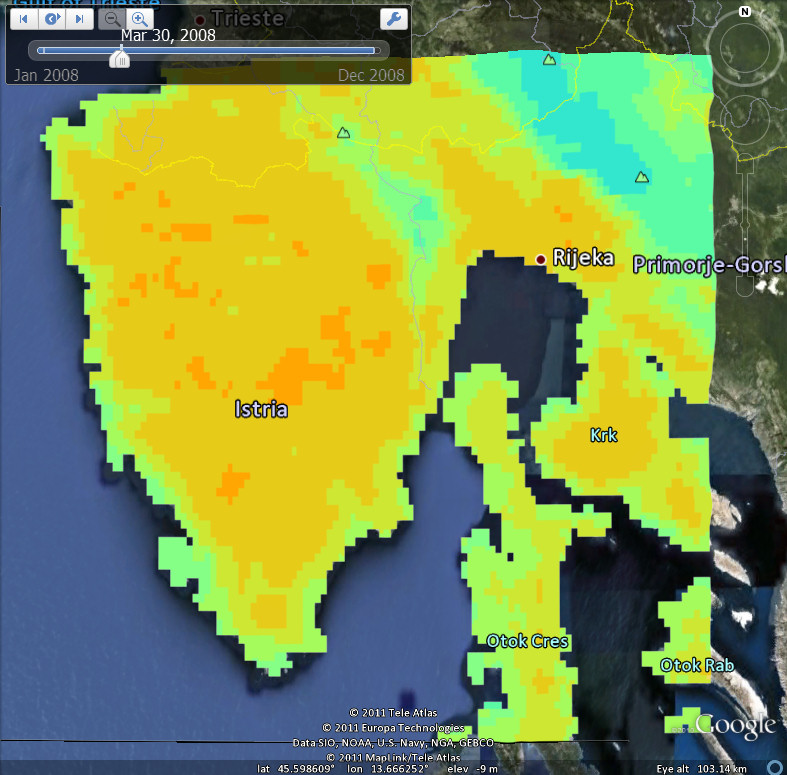
Task: Click the mountain icon northeast of Rijeka
Action: 641,177
